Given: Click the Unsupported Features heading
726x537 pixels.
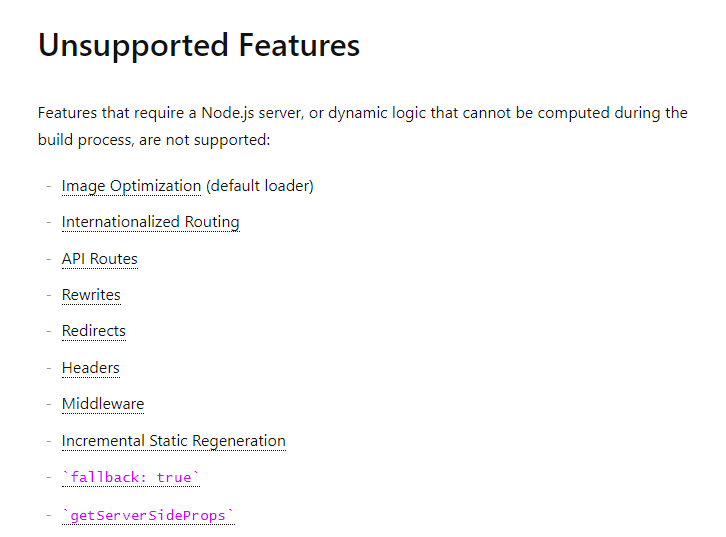Looking at the screenshot, I should [199, 45].
